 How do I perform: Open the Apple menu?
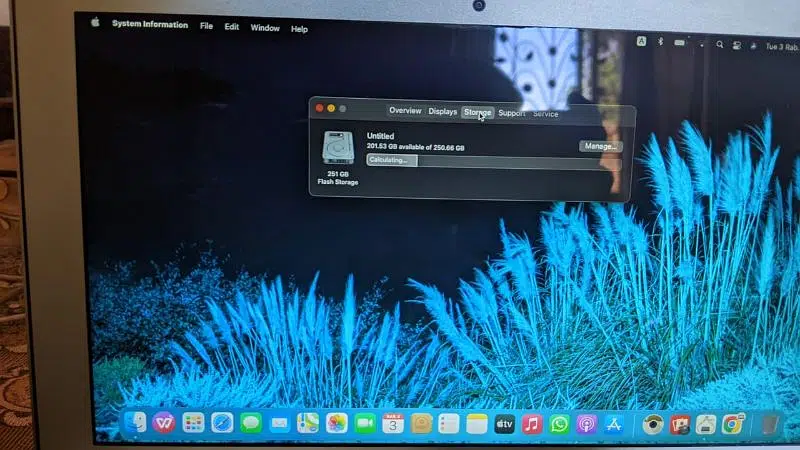[x=96, y=23]
